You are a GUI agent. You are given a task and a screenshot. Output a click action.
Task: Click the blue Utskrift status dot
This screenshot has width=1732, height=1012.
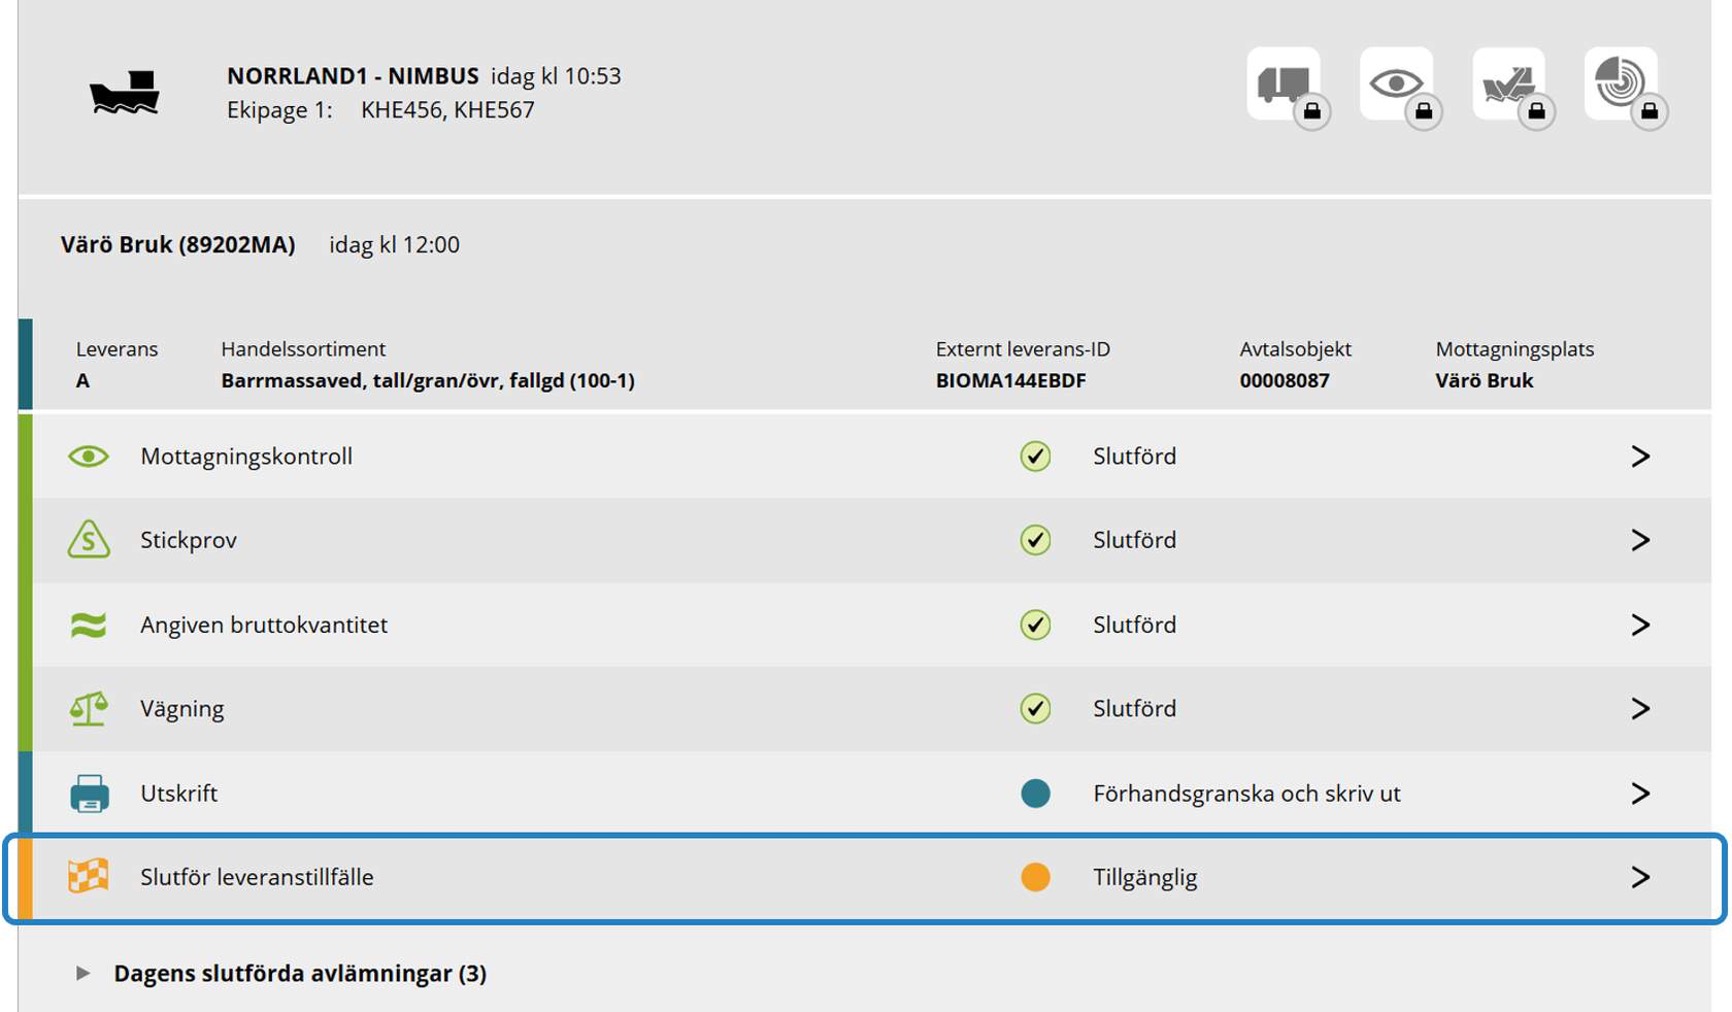point(1035,794)
